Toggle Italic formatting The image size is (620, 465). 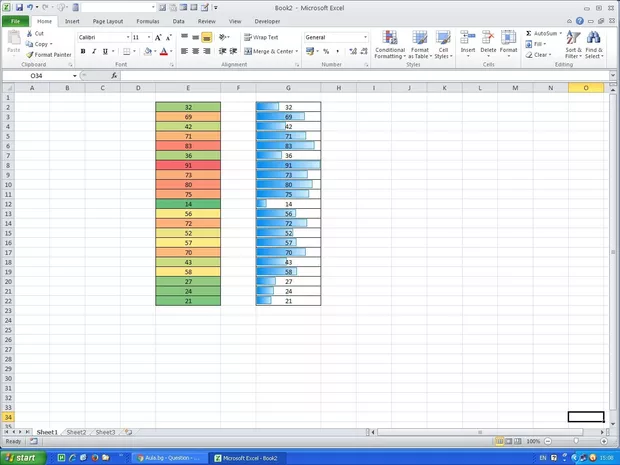point(93,52)
